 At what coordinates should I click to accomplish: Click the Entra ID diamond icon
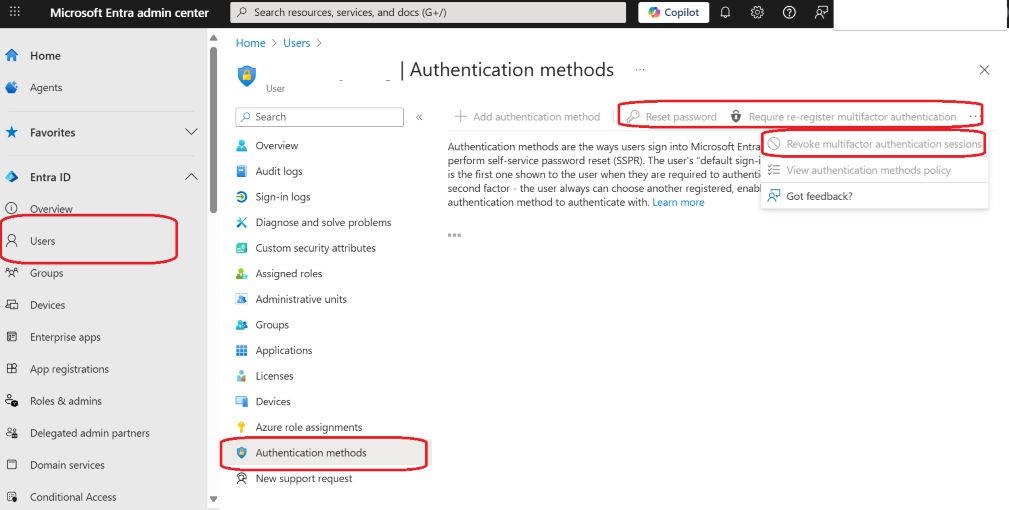[x=12, y=177]
